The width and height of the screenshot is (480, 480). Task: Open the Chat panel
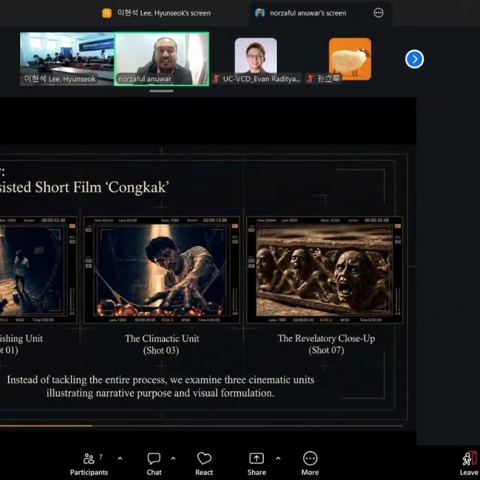(x=154, y=464)
